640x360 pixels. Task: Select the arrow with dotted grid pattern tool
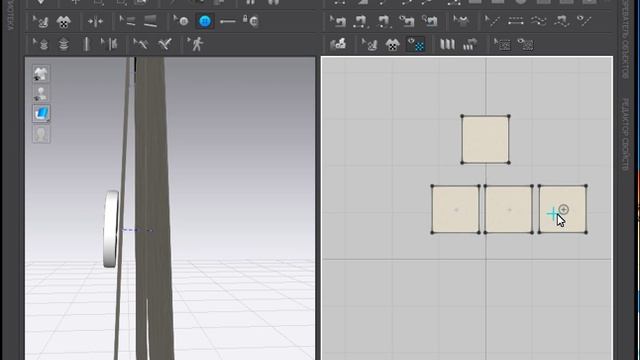[502, 44]
